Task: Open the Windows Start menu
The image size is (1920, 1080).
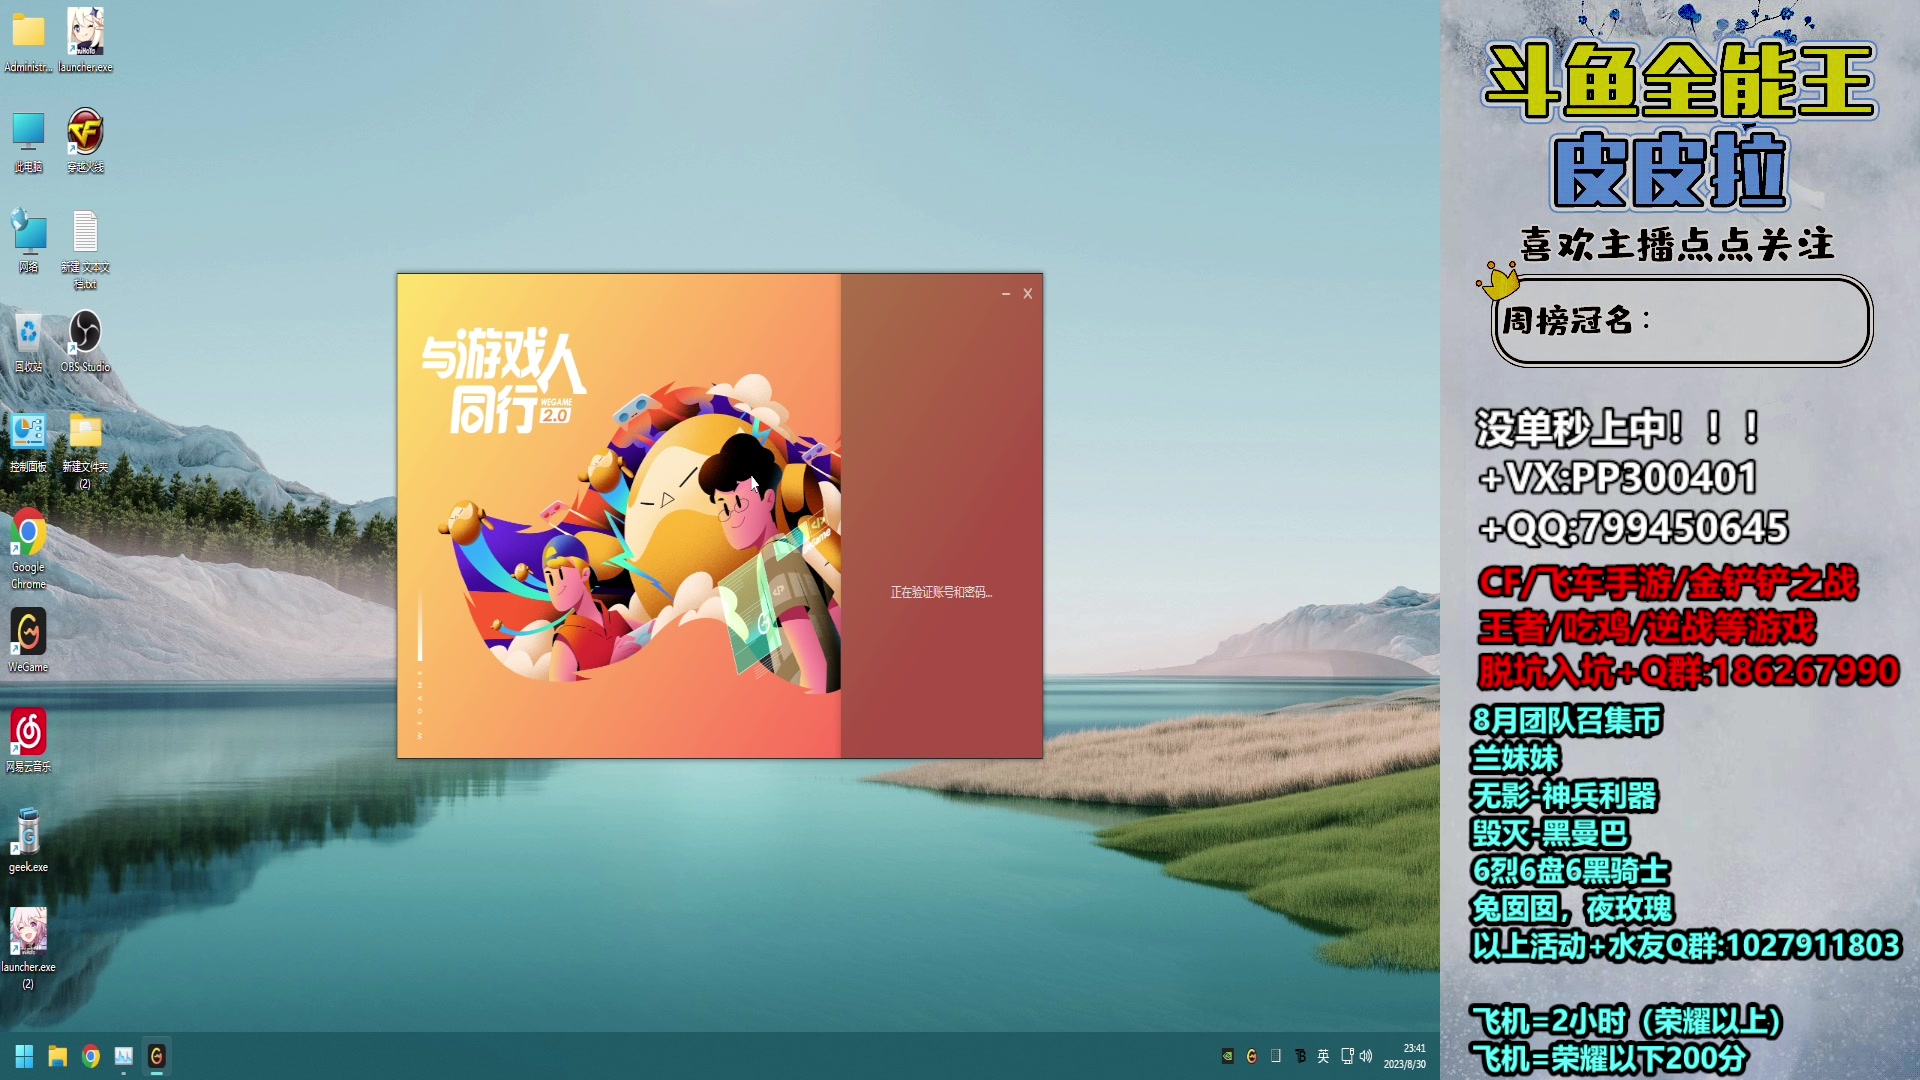Action: click(24, 1056)
